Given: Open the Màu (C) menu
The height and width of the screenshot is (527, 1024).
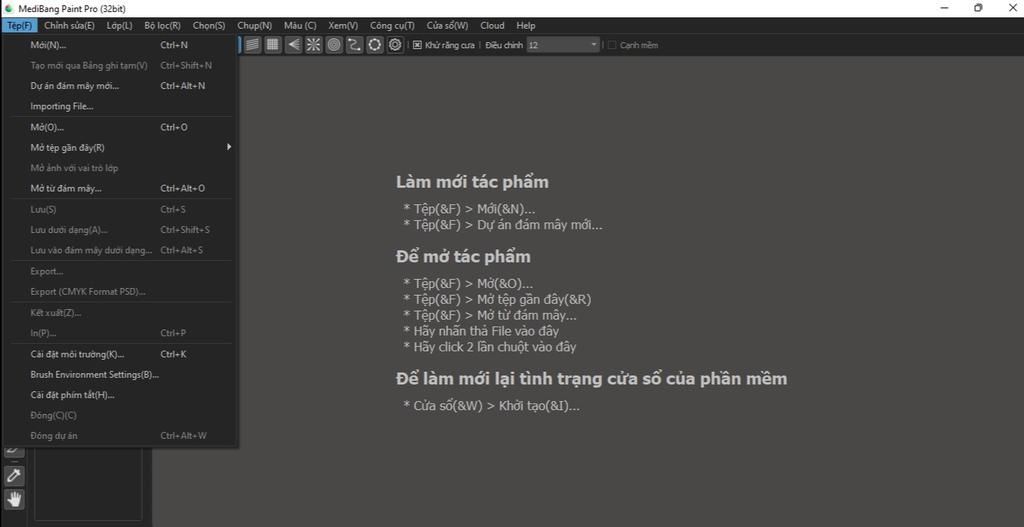Looking at the screenshot, I should [300, 25].
